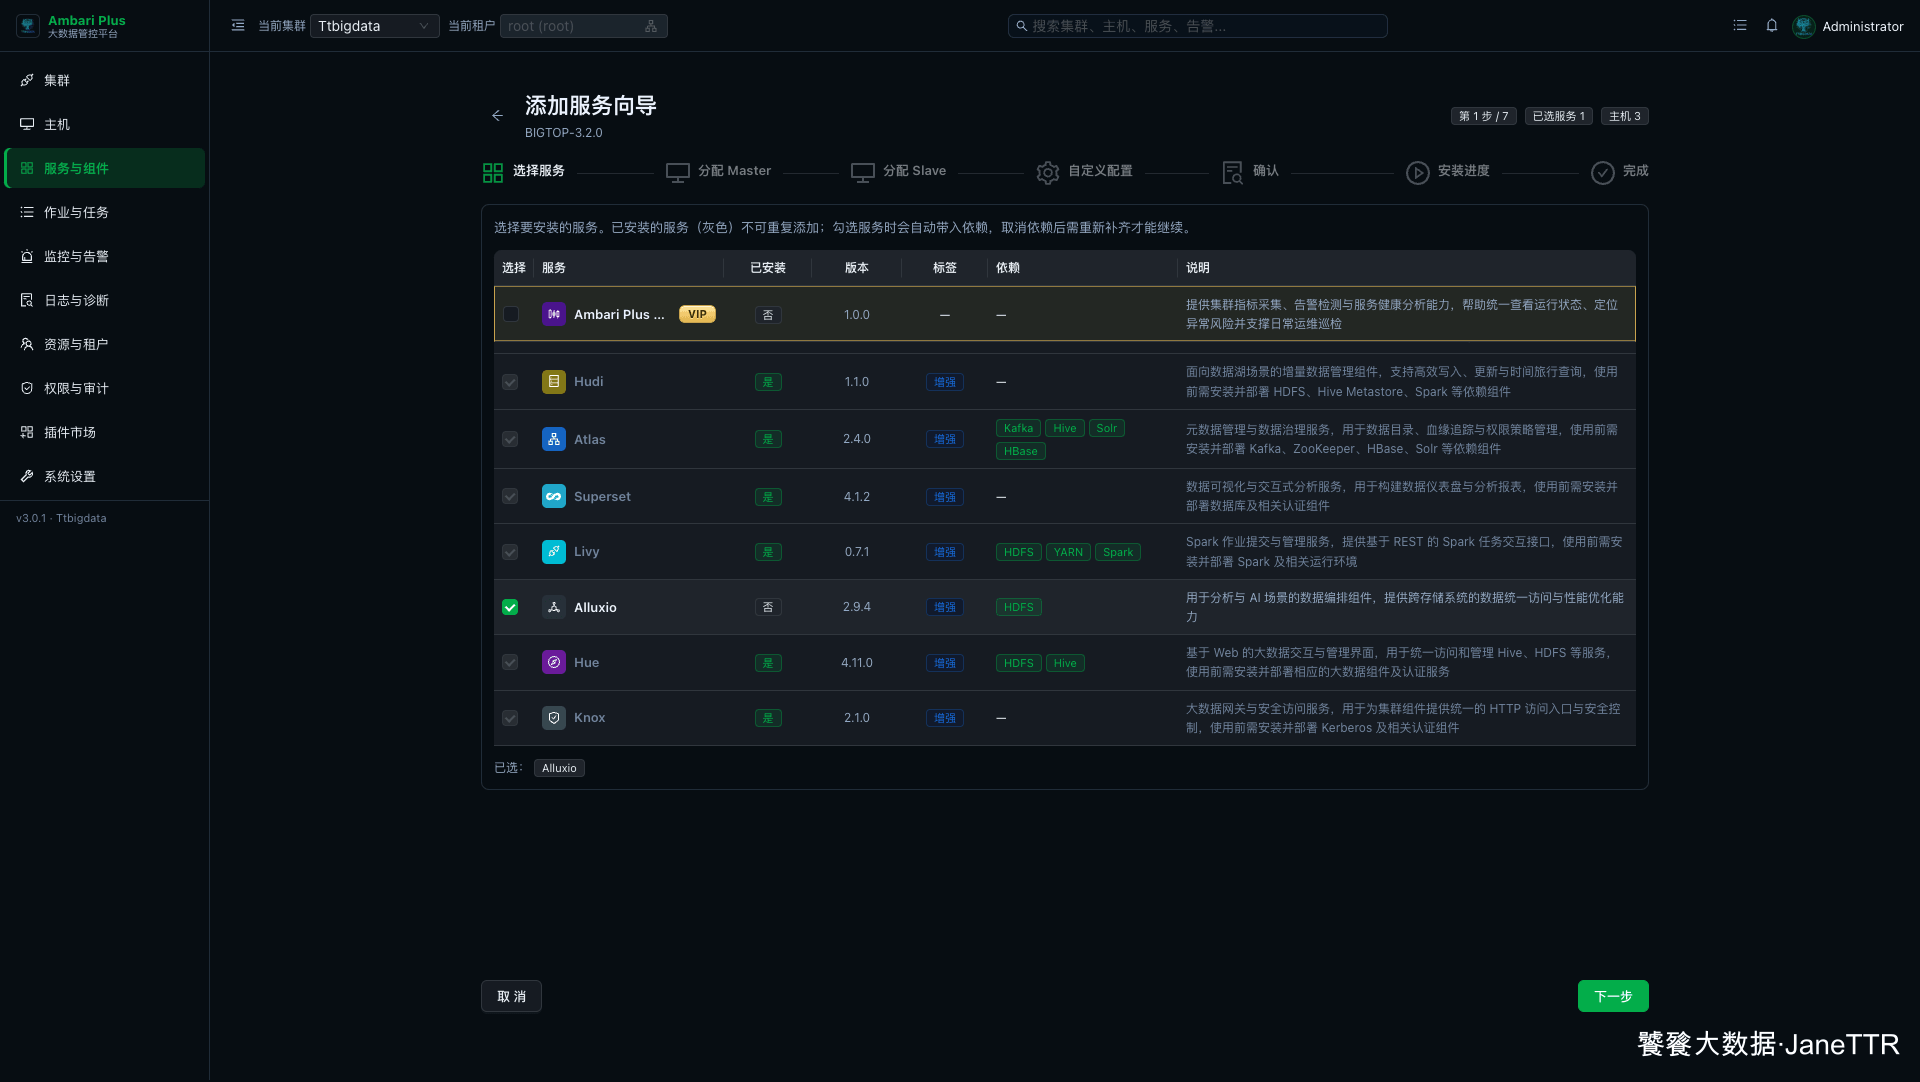Screen dimensions: 1920x1082
Task: Open 服务与组件 in the sidebar
Action: click(x=105, y=168)
